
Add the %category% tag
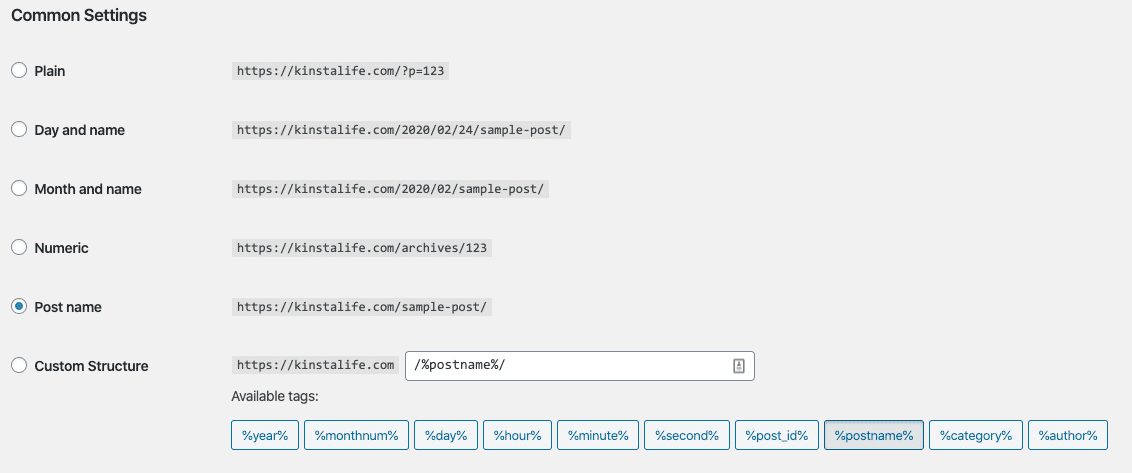coord(975,435)
